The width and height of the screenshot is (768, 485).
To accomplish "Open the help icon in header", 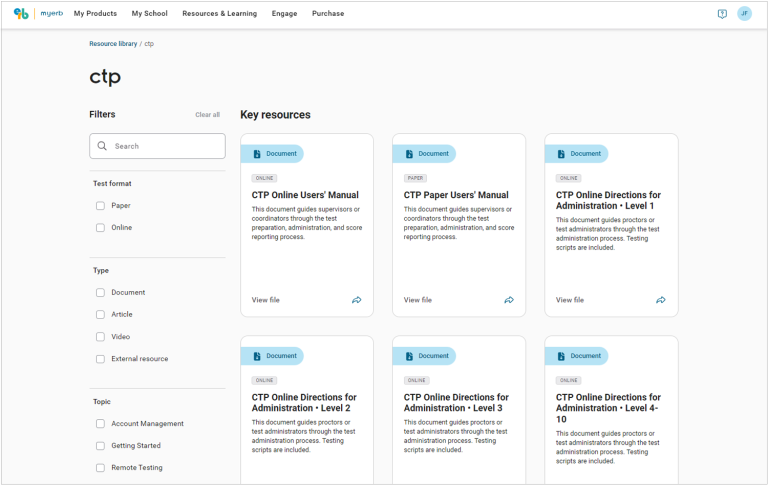I will [722, 14].
